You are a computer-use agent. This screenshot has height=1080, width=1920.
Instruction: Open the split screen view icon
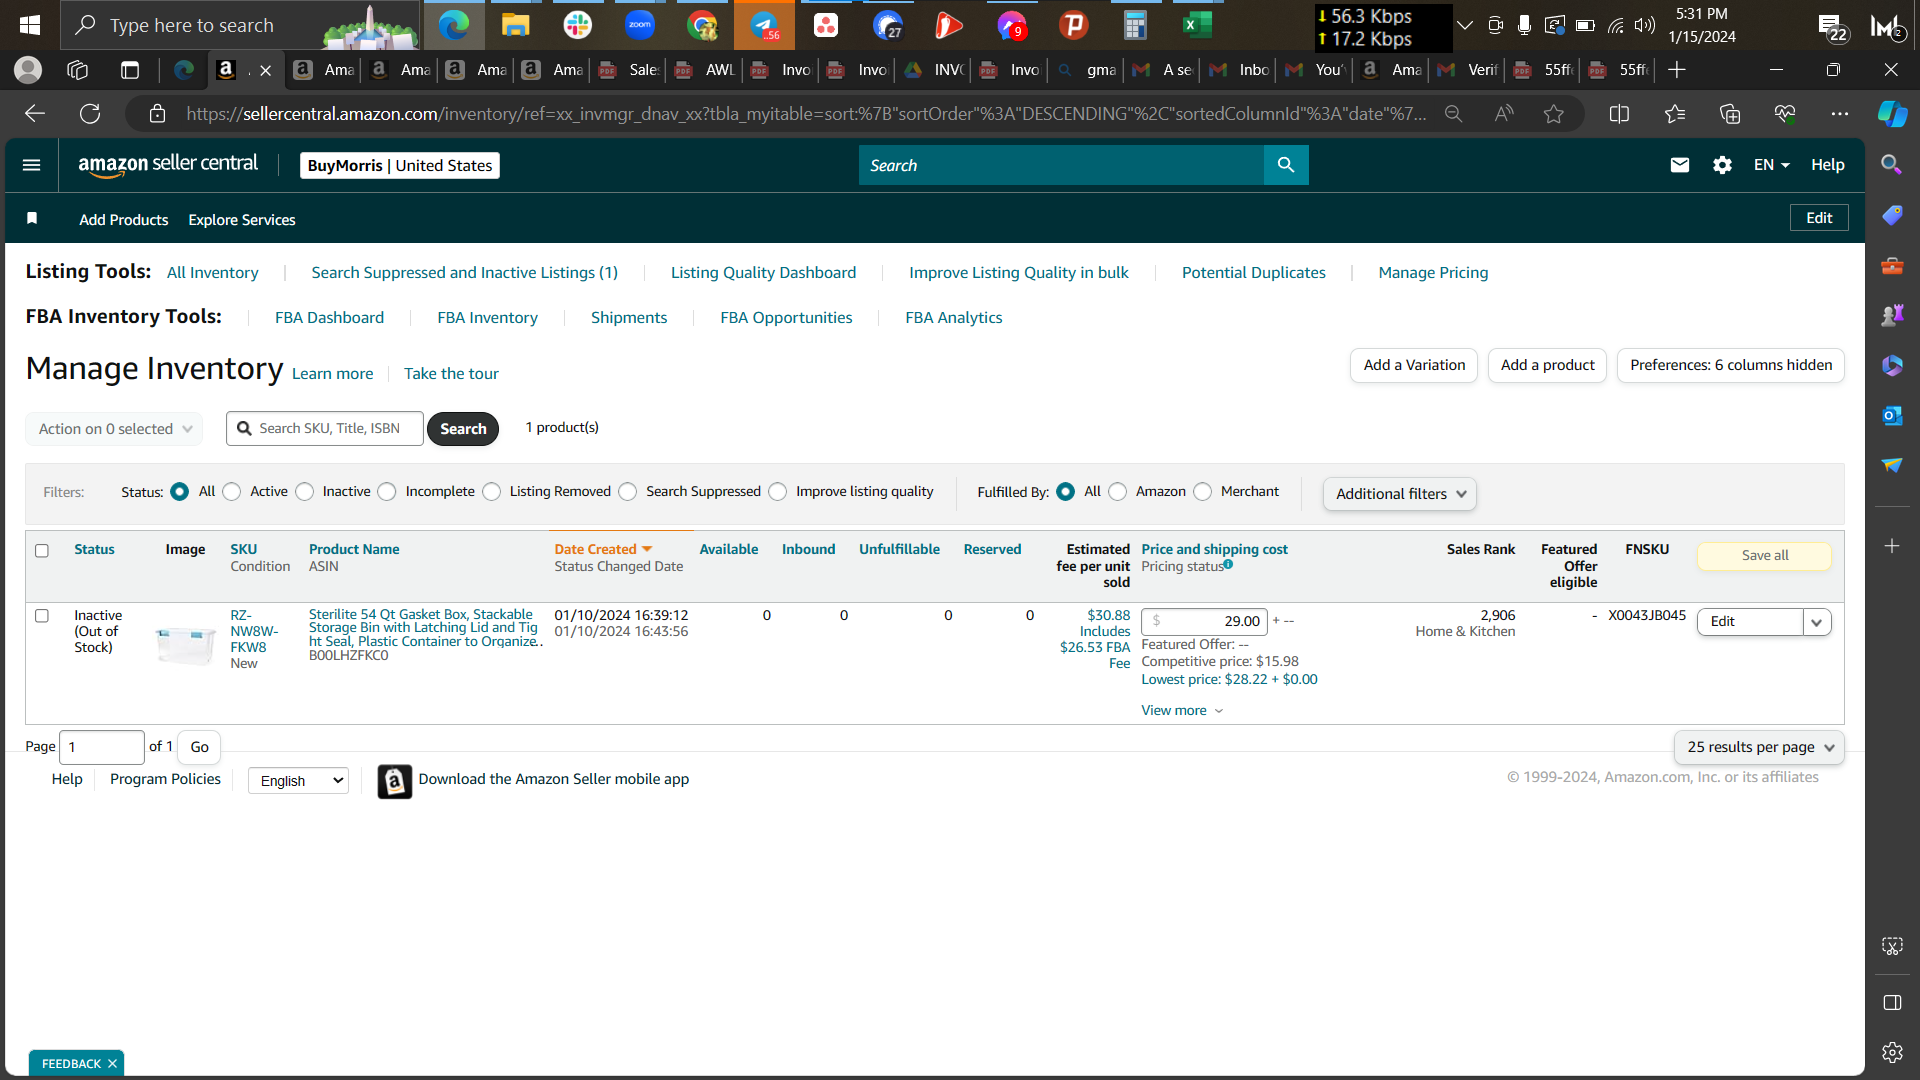[1619, 114]
